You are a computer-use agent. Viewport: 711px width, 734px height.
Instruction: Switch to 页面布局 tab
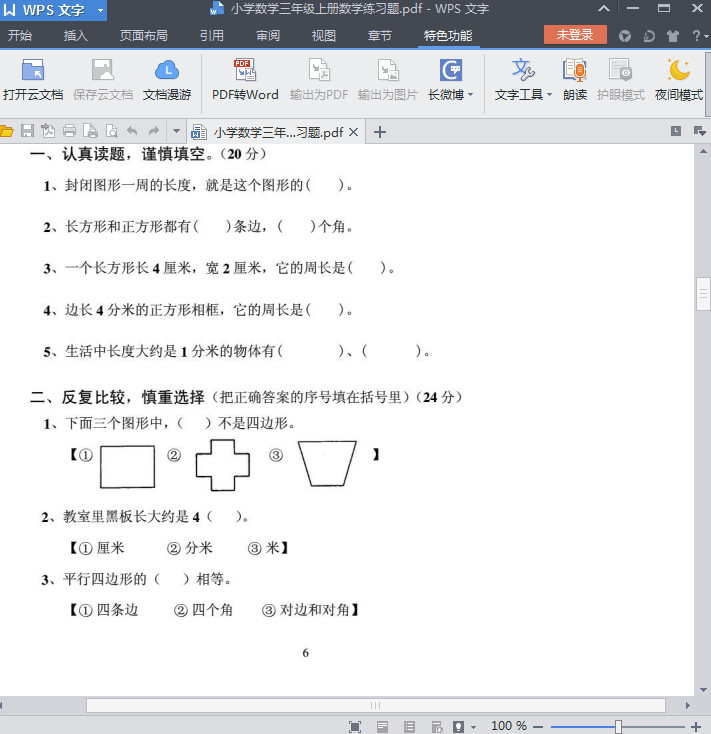point(143,36)
